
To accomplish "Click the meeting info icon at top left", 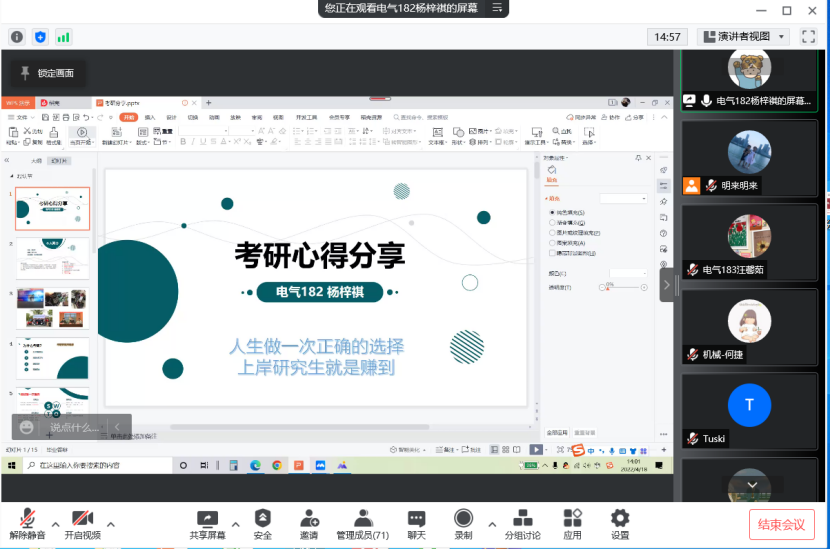I will 17,37.
